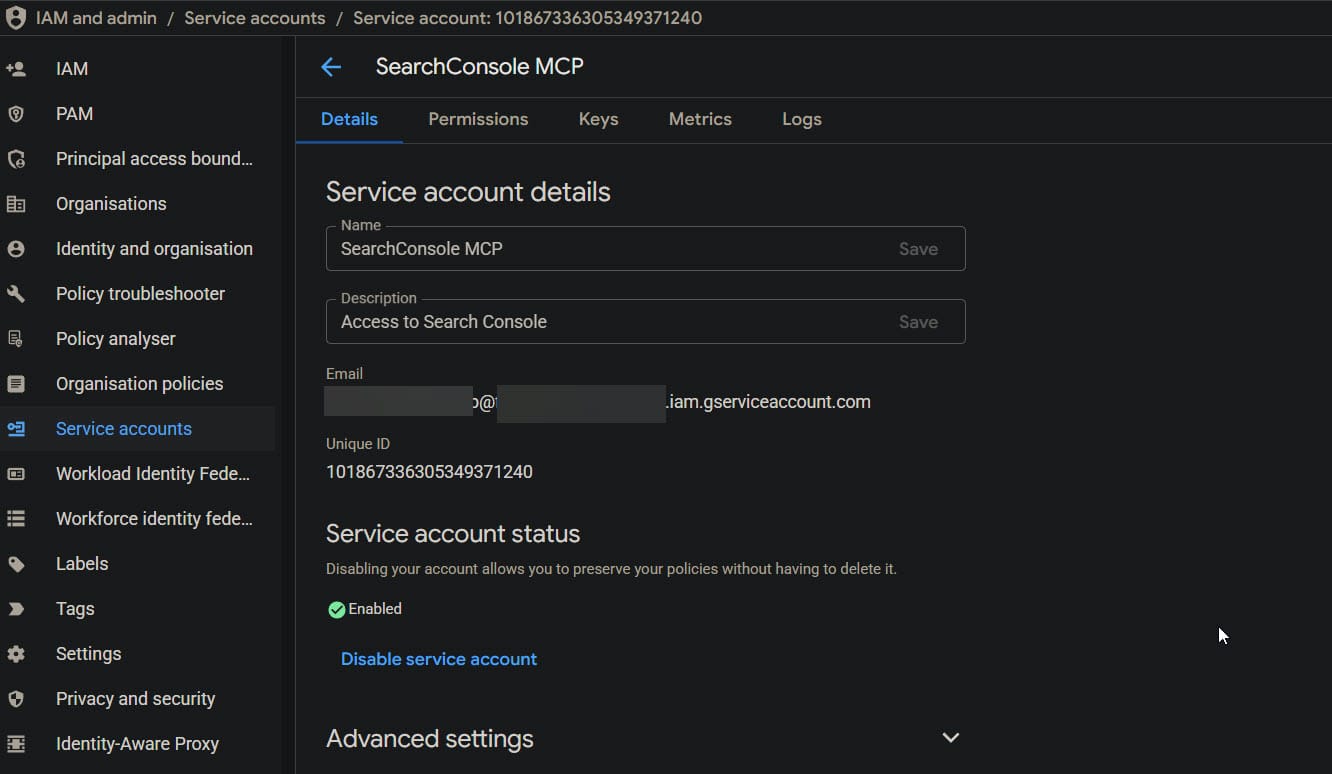Launch the Policy troubleshooter

point(140,293)
